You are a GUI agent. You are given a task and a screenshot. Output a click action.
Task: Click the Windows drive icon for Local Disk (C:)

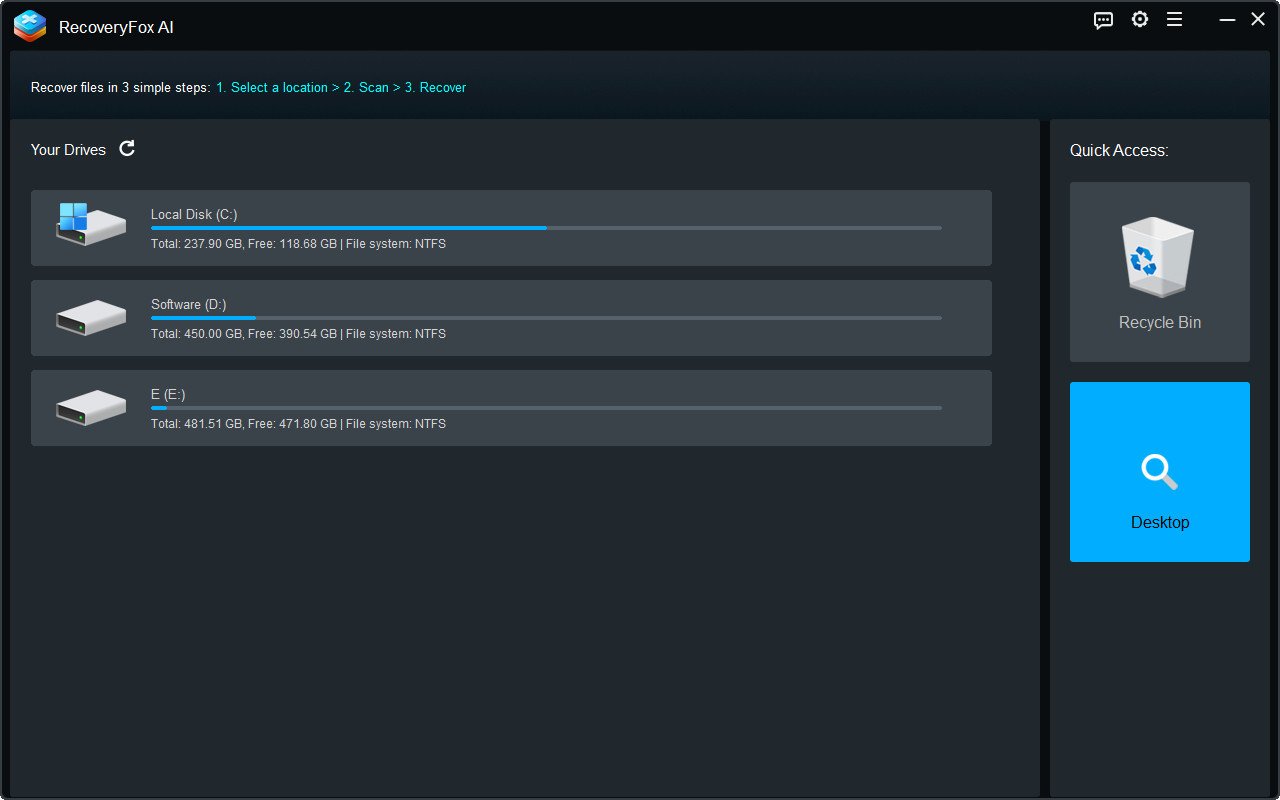[91, 225]
